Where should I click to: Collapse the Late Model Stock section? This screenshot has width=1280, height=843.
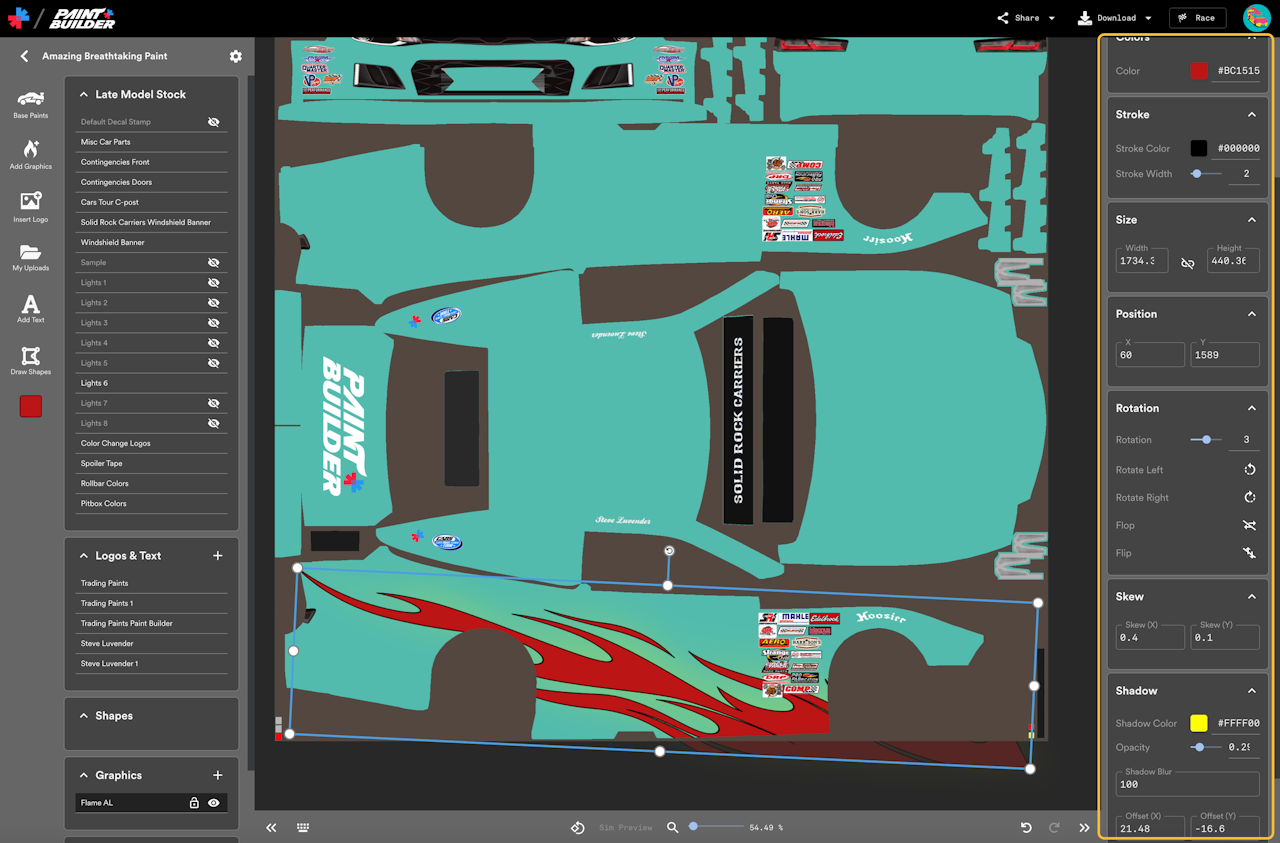pyautogui.click(x=84, y=94)
